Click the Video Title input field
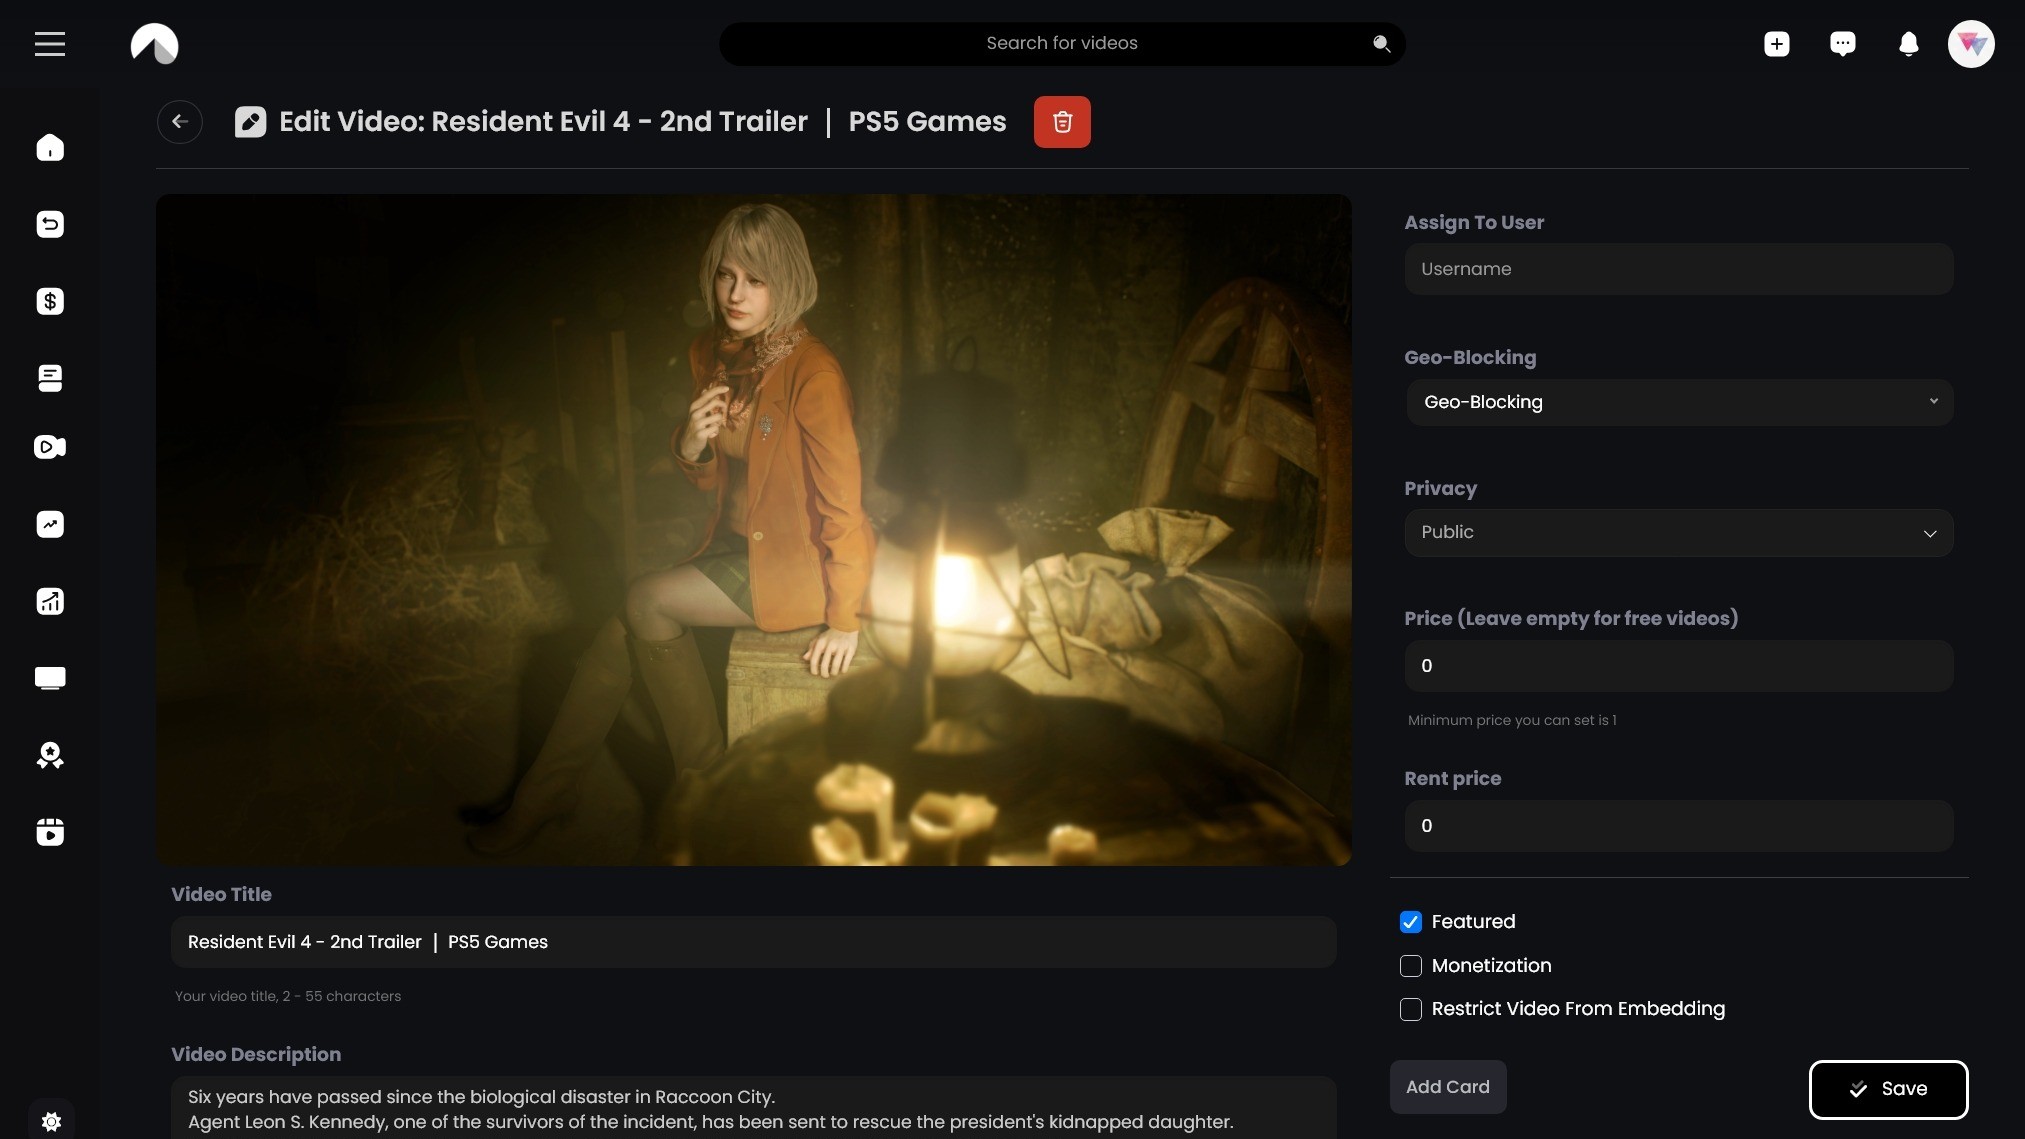2025x1139 pixels. (x=754, y=942)
